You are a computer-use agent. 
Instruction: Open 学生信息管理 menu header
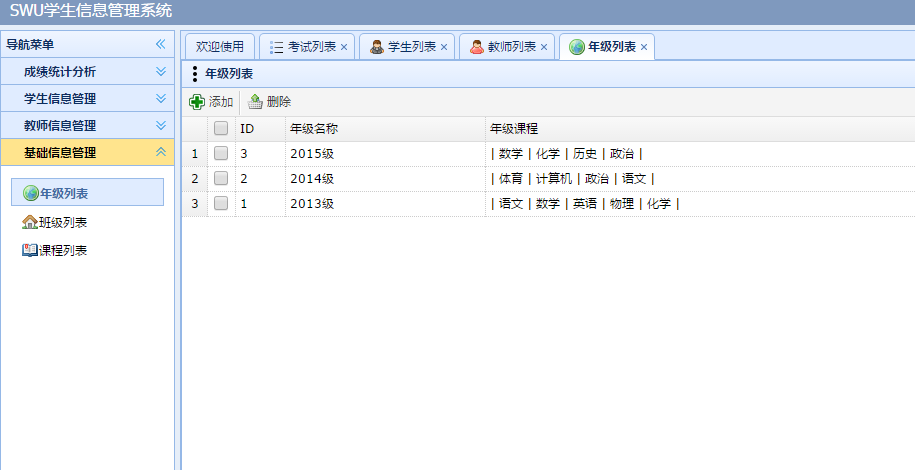88,98
